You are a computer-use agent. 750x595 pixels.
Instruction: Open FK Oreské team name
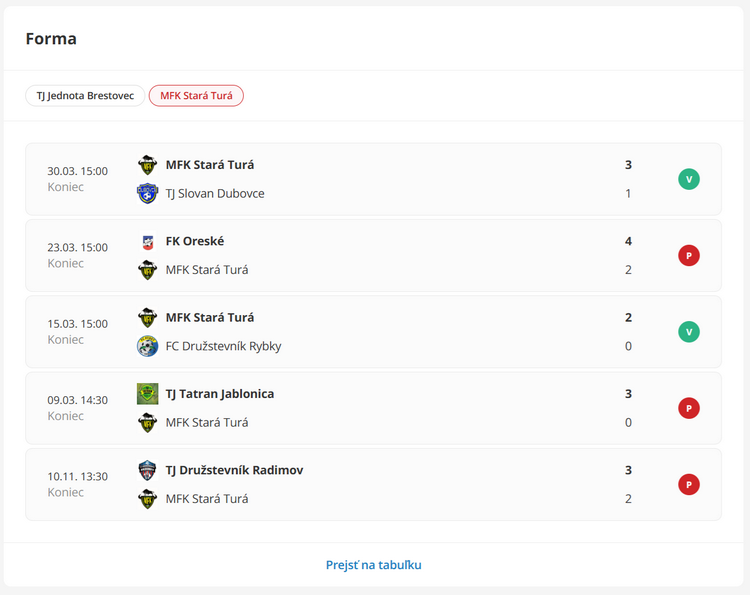point(195,242)
